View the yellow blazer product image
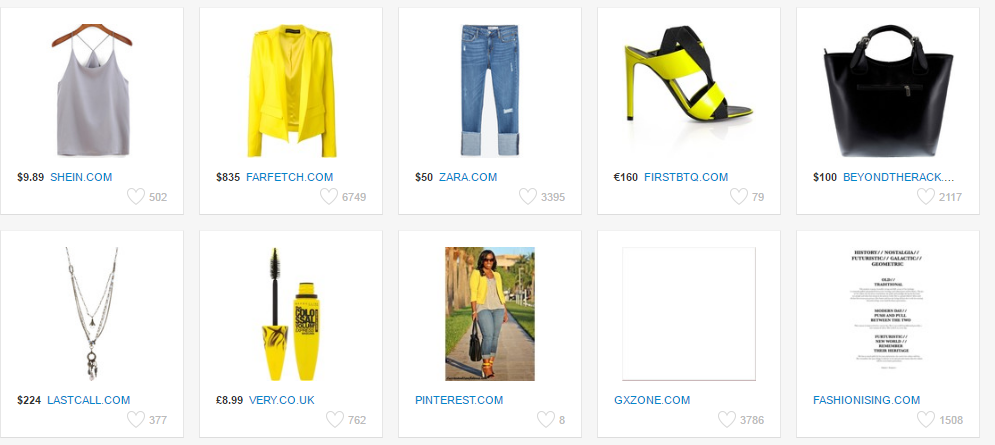 291,91
